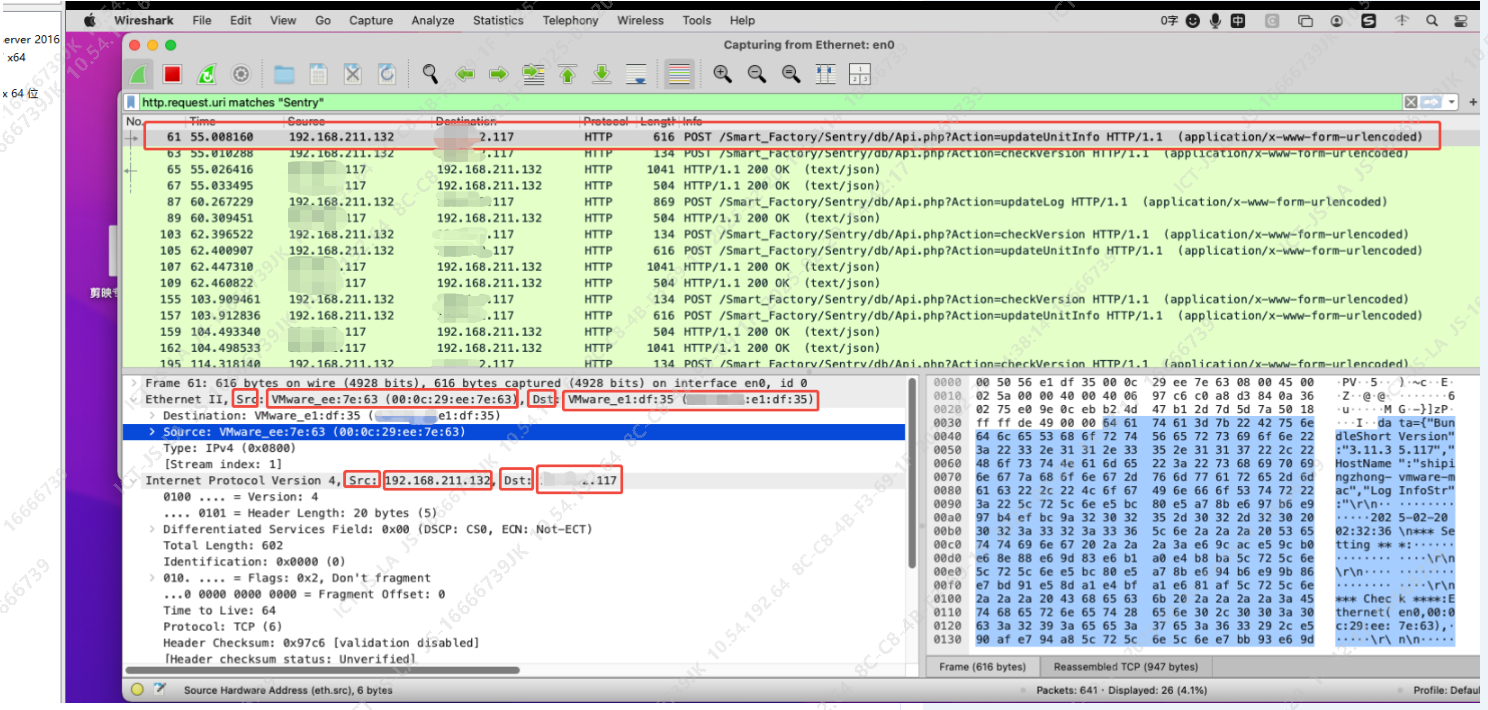Toggle auto-scroll during live capture
The width and height of the screenshot is (1488, 710).
pos(636,74)
